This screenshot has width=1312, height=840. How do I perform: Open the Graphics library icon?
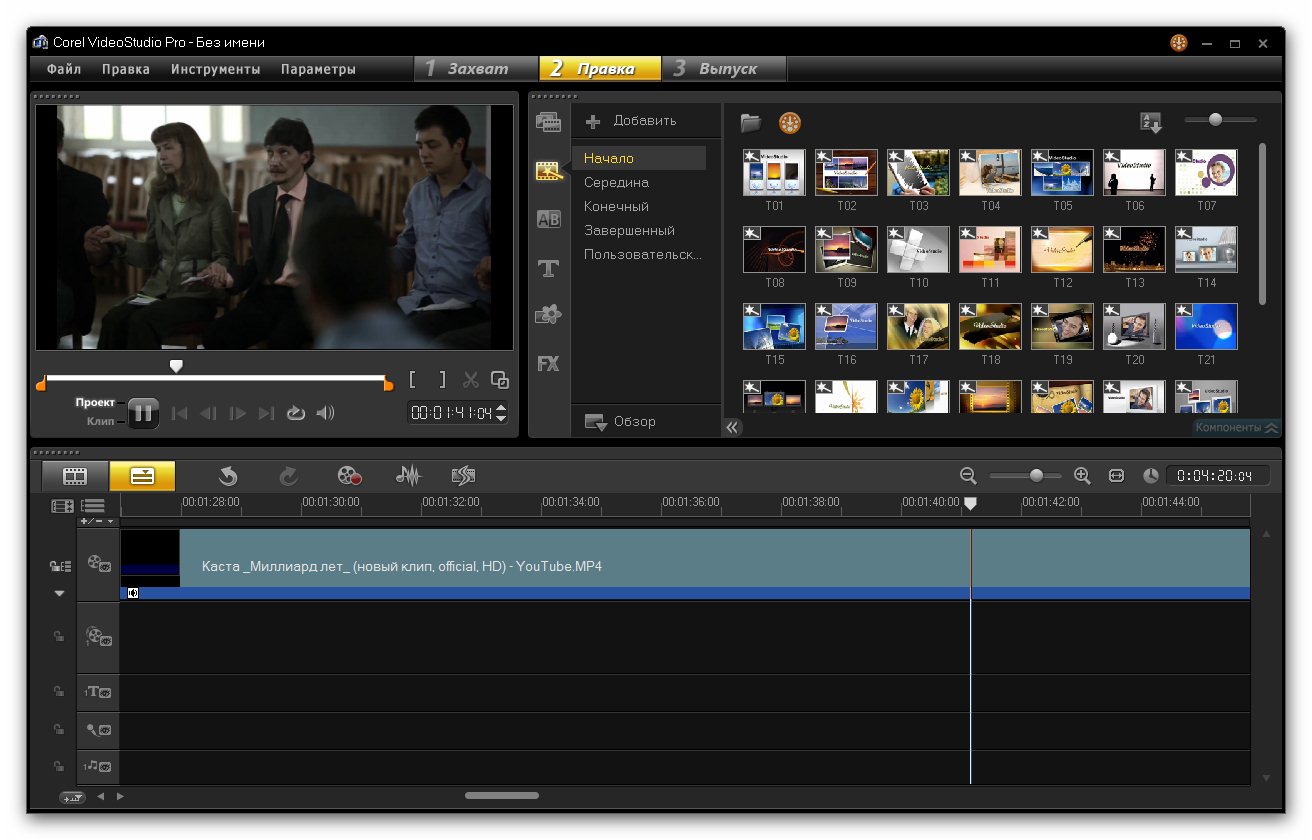tap(548, 315)
